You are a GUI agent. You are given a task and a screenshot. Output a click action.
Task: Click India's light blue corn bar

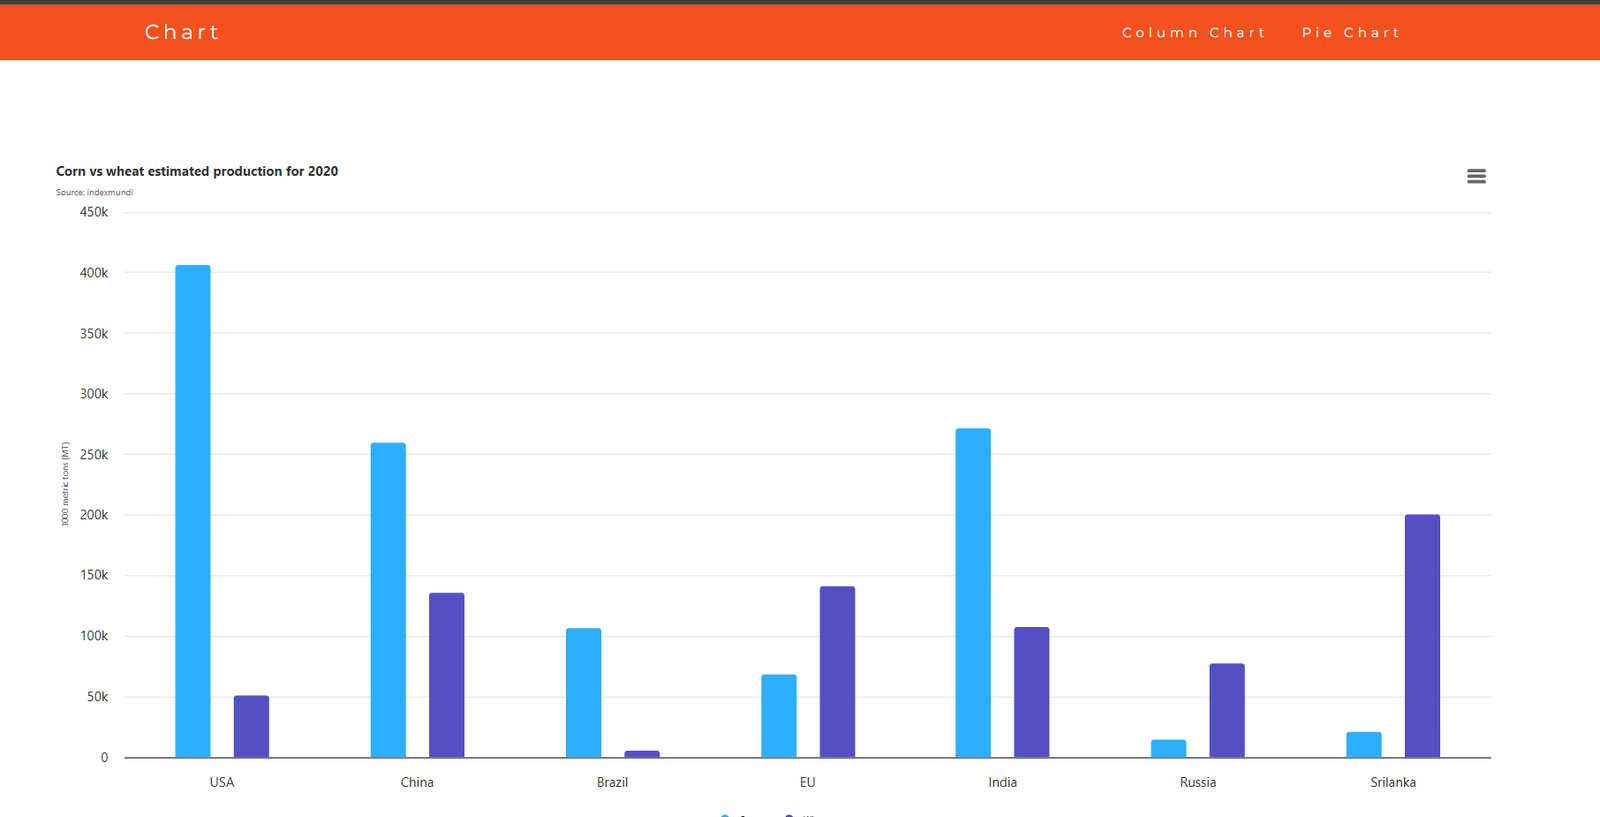click(x=973, y=592)
